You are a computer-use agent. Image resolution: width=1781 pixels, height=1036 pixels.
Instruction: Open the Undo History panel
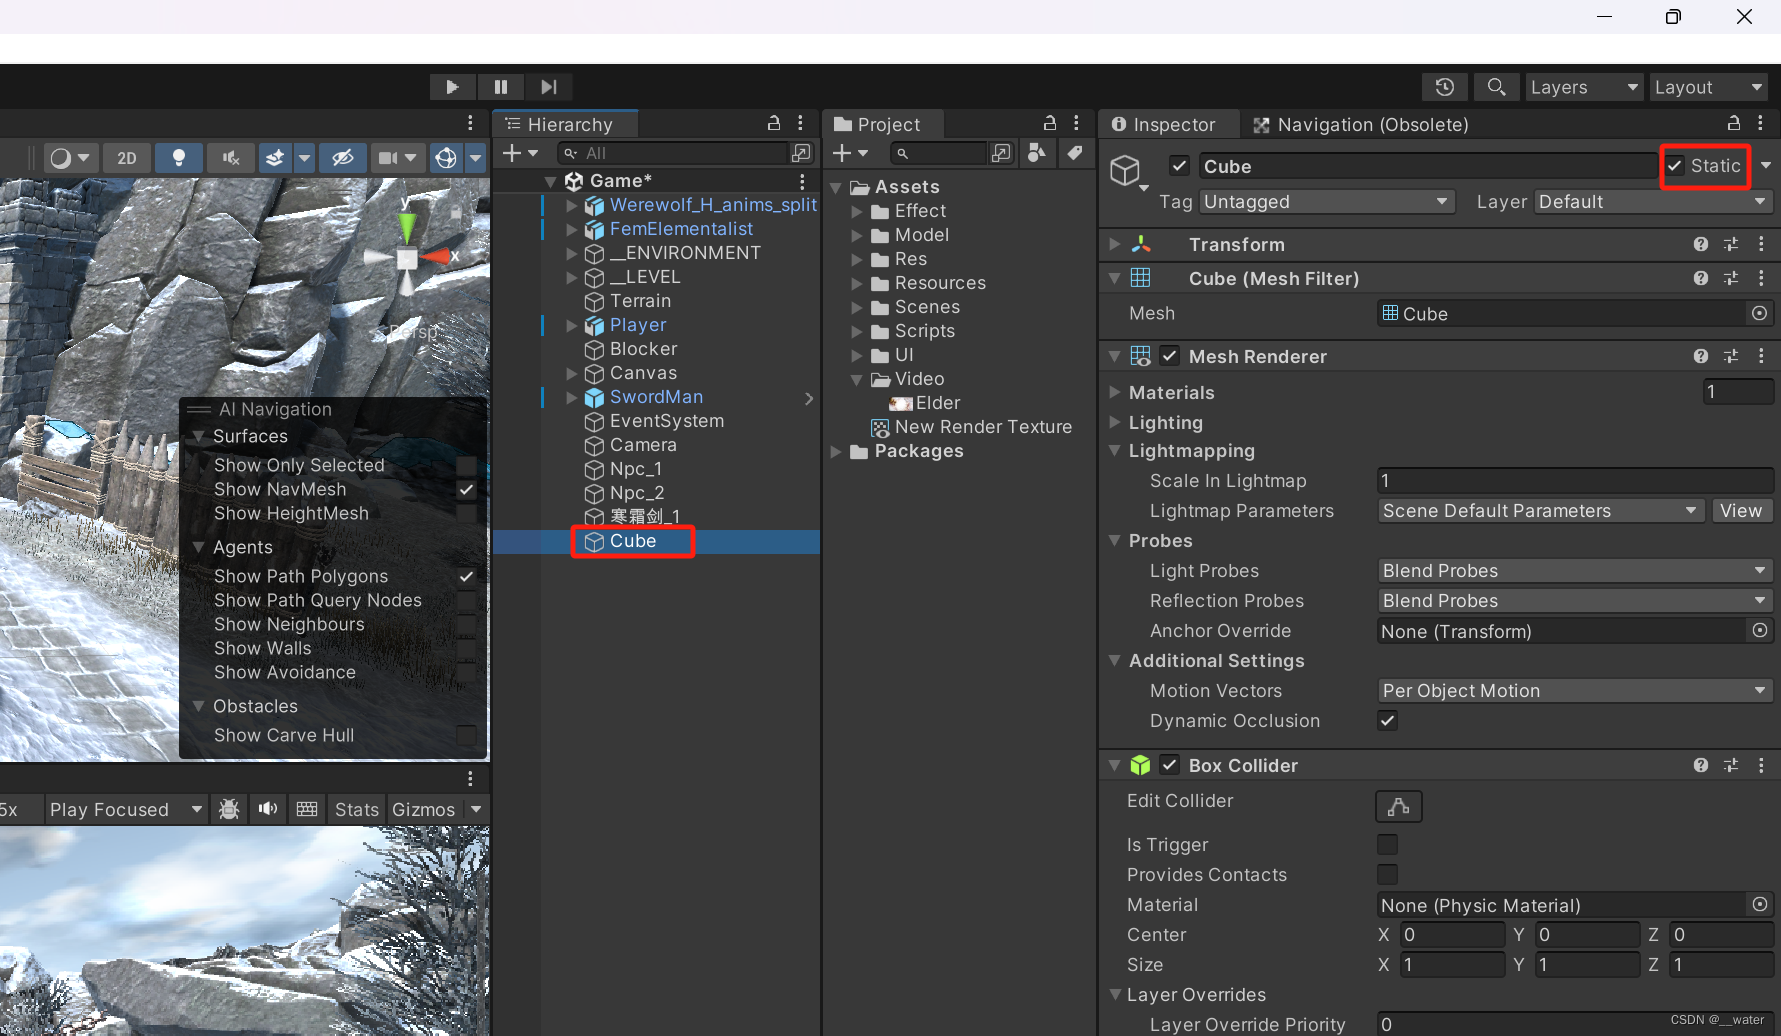pos(1444,87)
